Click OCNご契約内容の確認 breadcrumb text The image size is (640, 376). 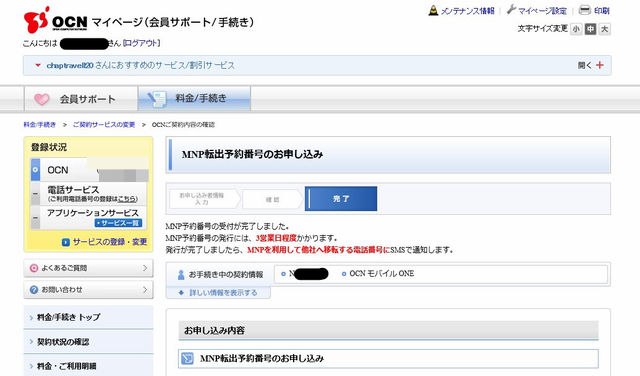tap(183, 125)
